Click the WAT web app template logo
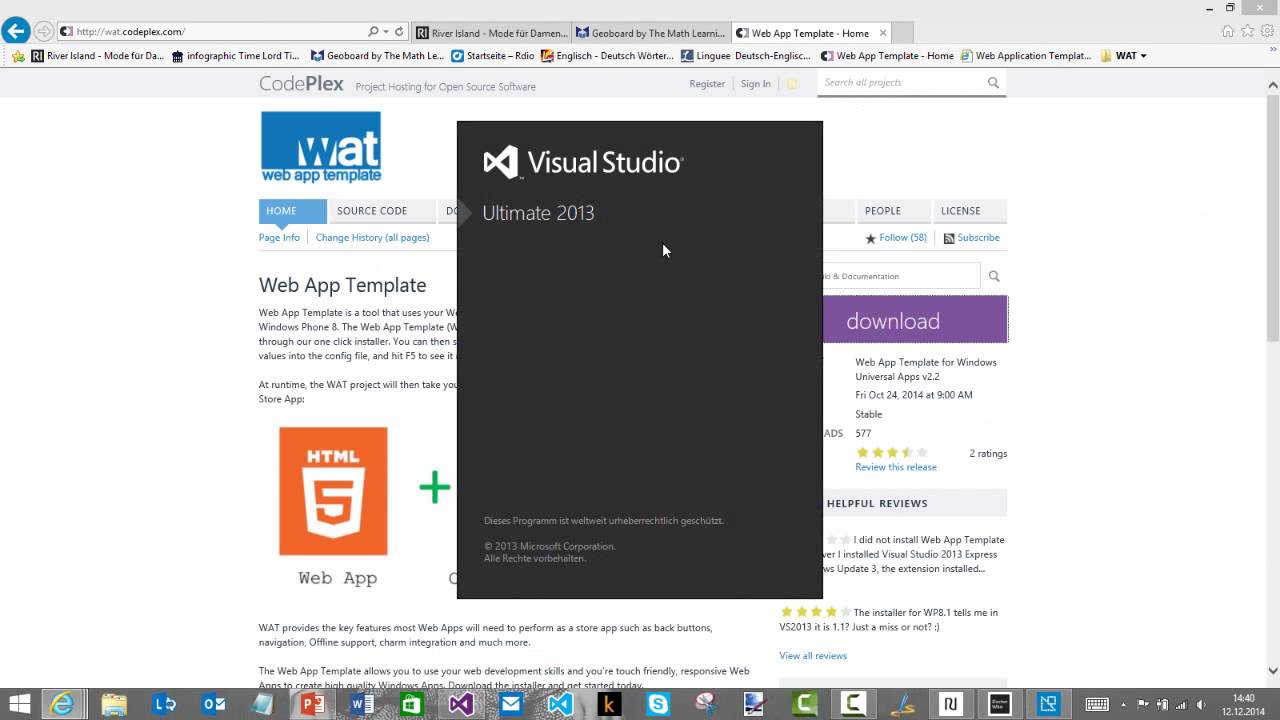Image resolution: width=1280 pixels, height=720 pixels. click(321, 147)
